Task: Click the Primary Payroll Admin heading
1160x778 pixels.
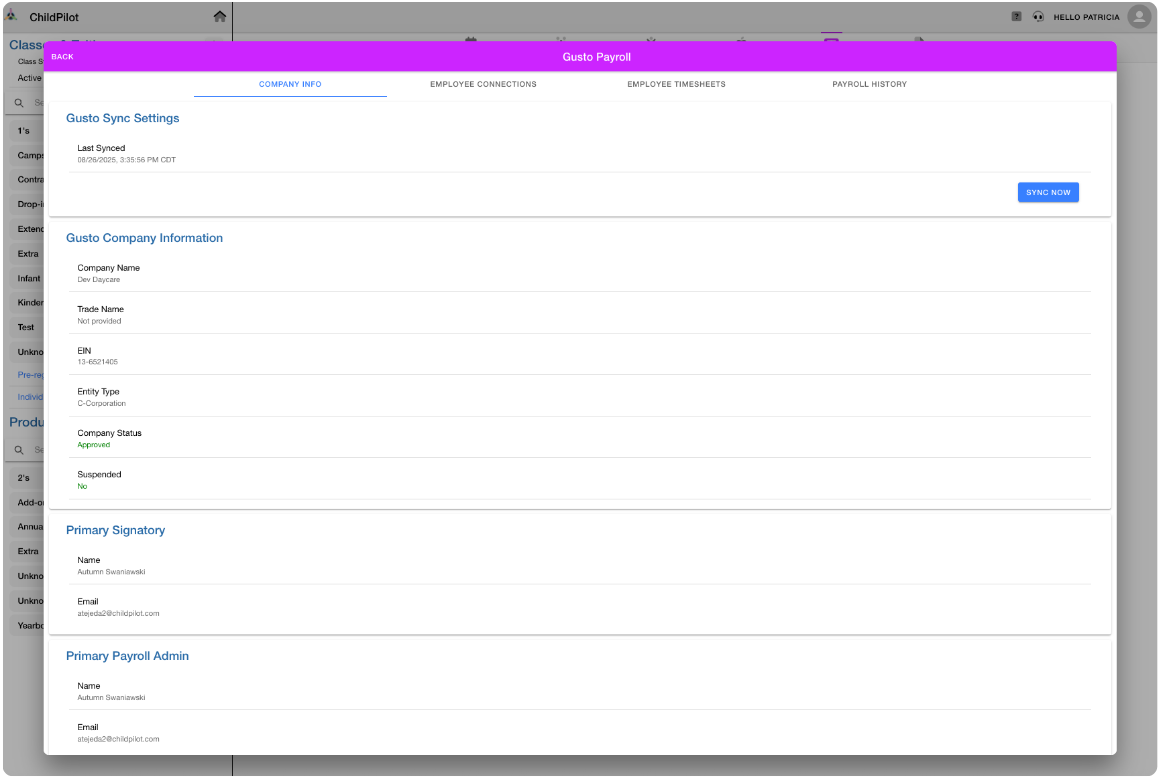Action: tap(127, 656)
